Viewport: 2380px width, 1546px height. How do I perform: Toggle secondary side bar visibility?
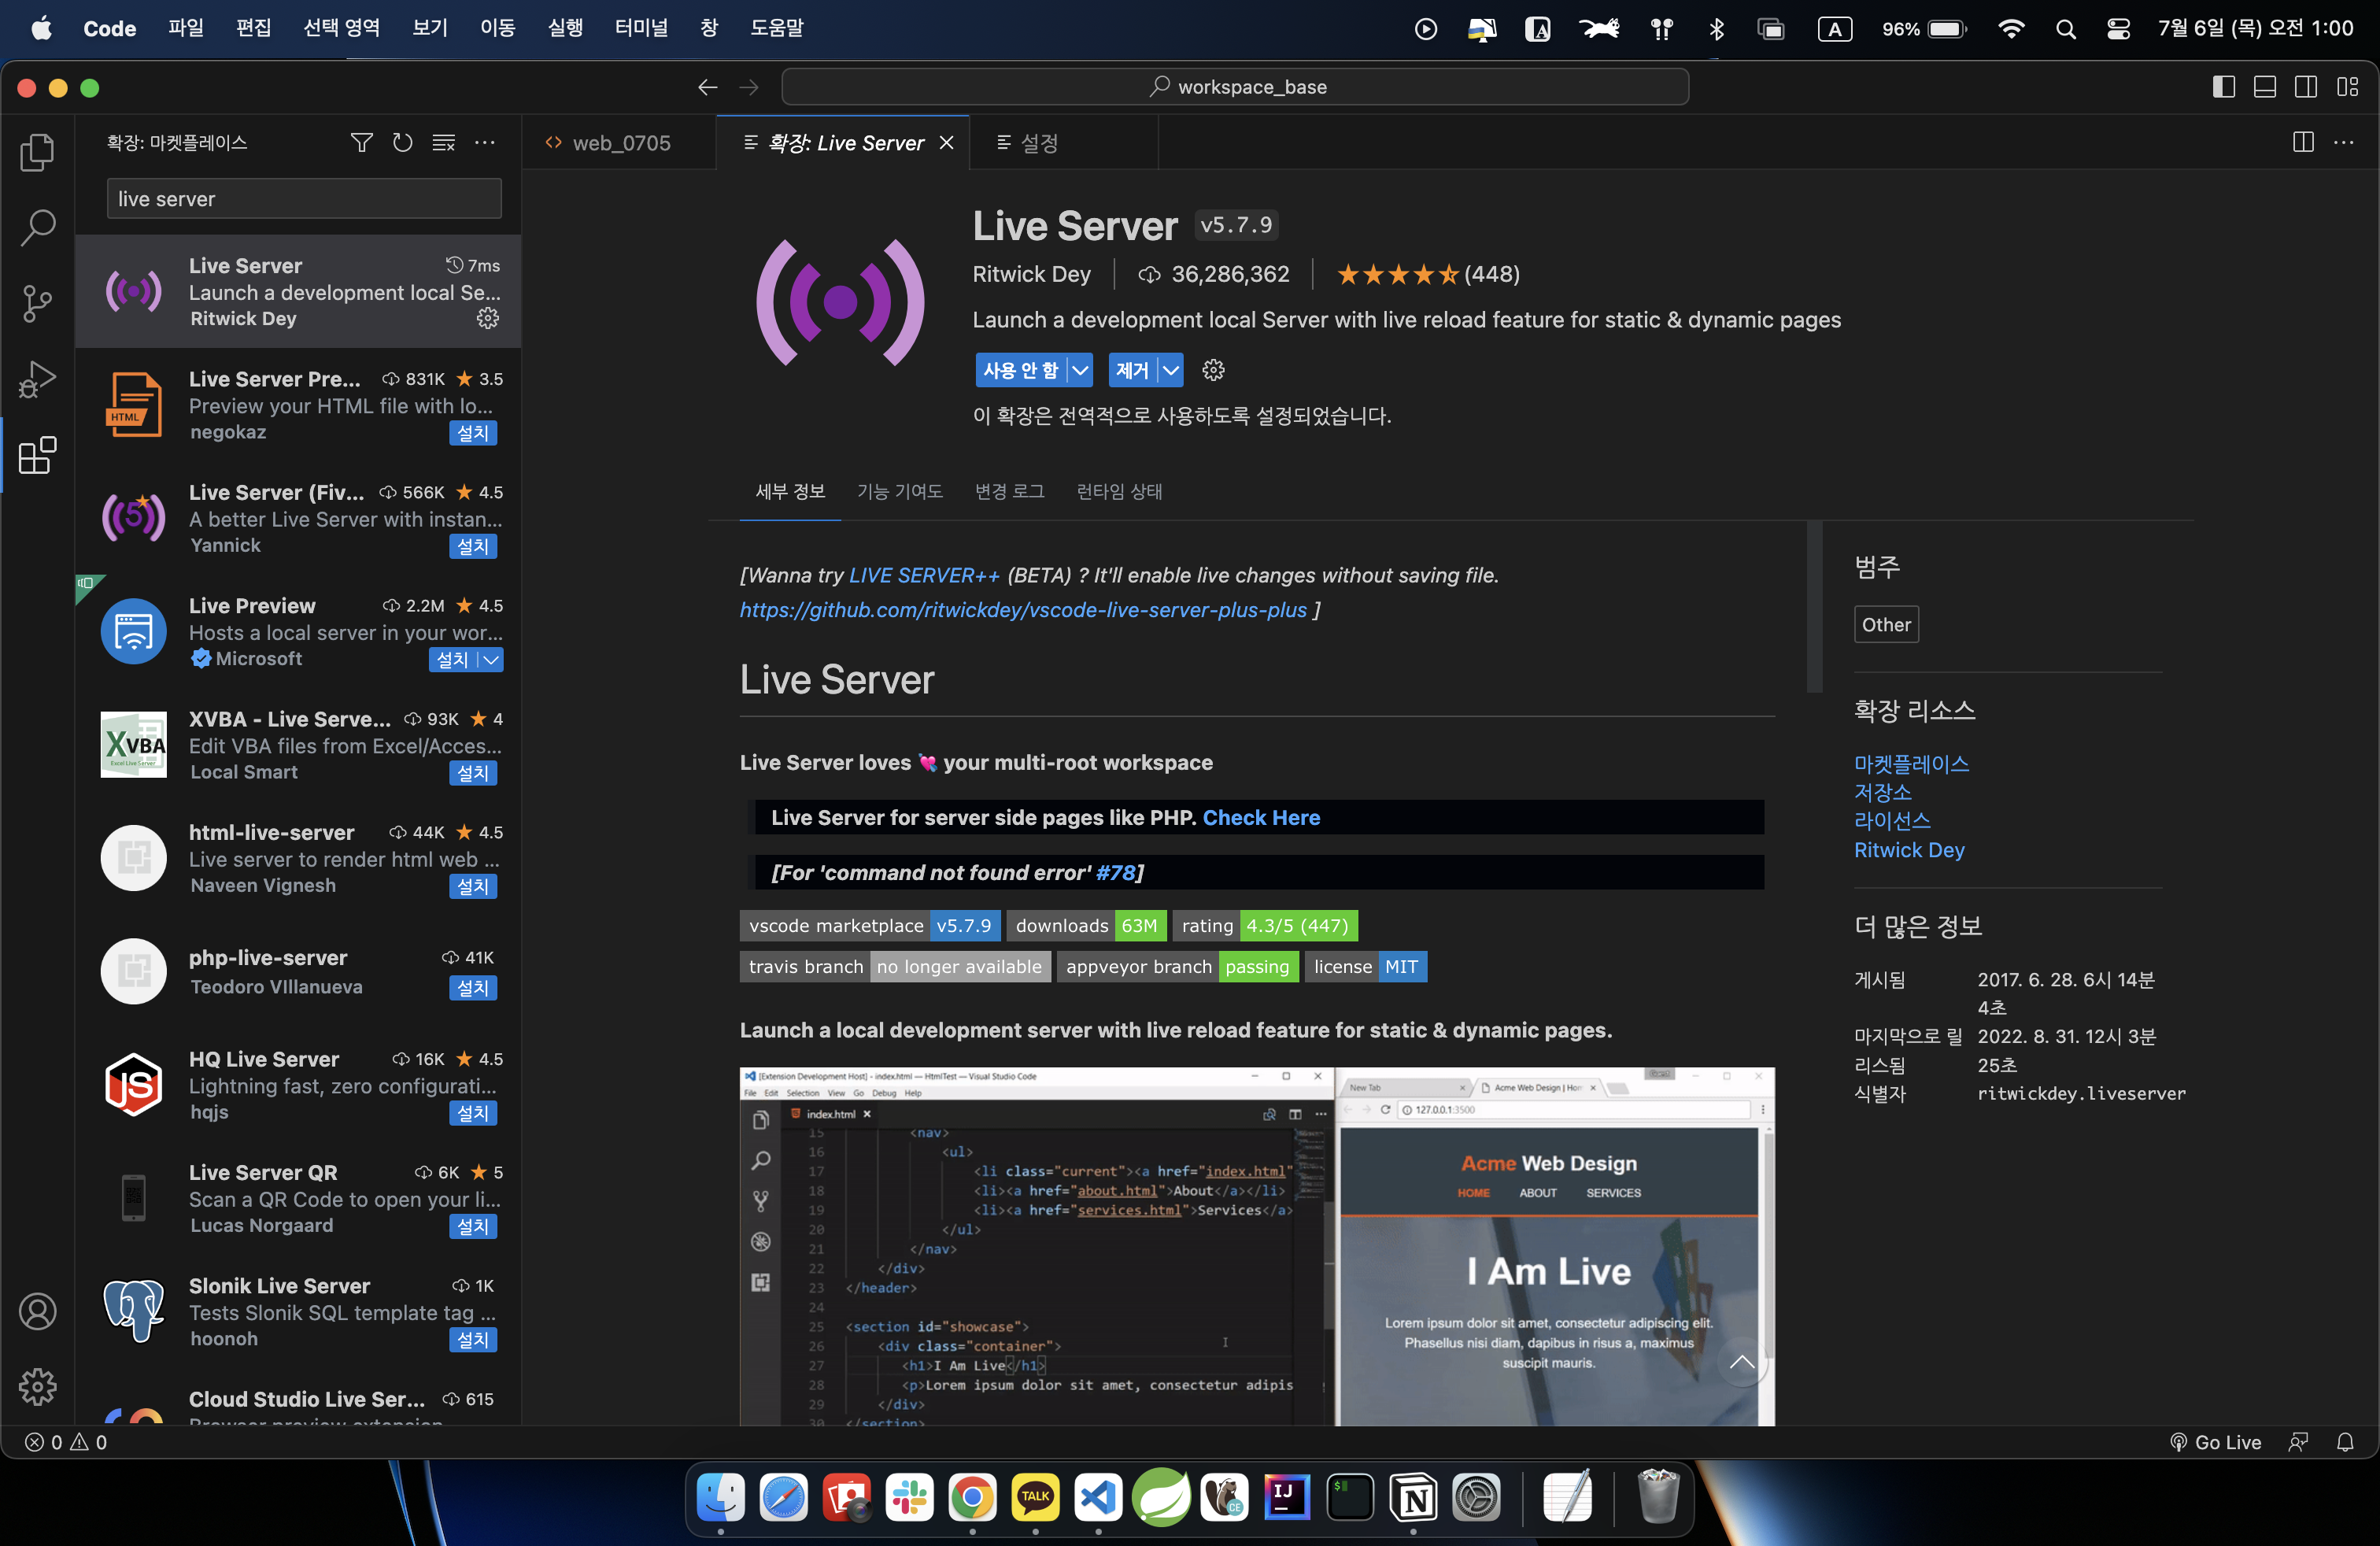tap(2305, 87)
